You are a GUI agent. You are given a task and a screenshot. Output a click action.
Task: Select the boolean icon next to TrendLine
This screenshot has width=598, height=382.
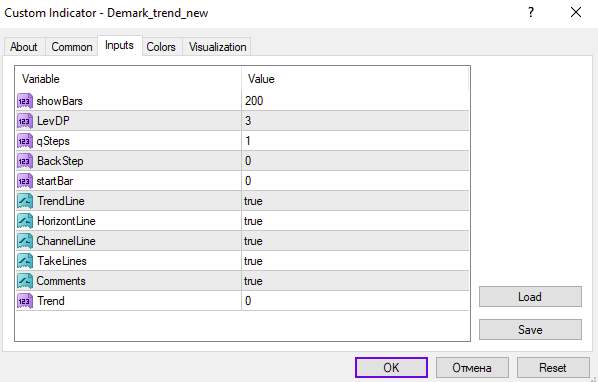coord(25,201)
